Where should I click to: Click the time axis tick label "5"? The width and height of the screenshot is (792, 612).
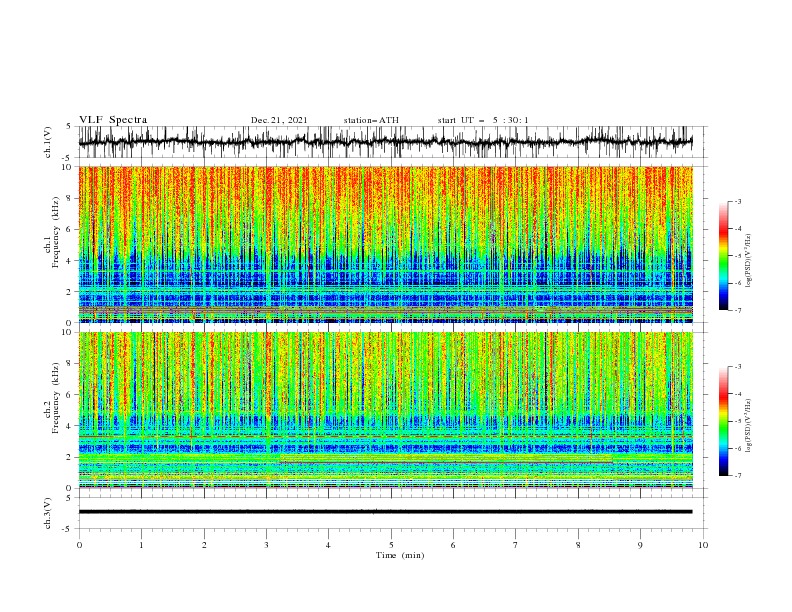click(391, 545)
